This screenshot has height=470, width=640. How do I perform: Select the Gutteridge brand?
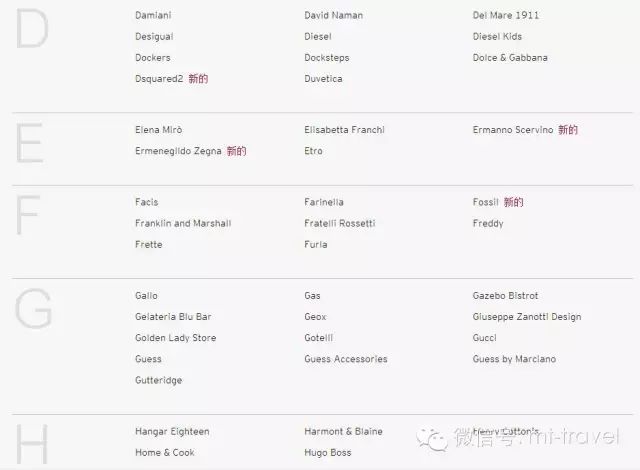click(x=158, y=380)
